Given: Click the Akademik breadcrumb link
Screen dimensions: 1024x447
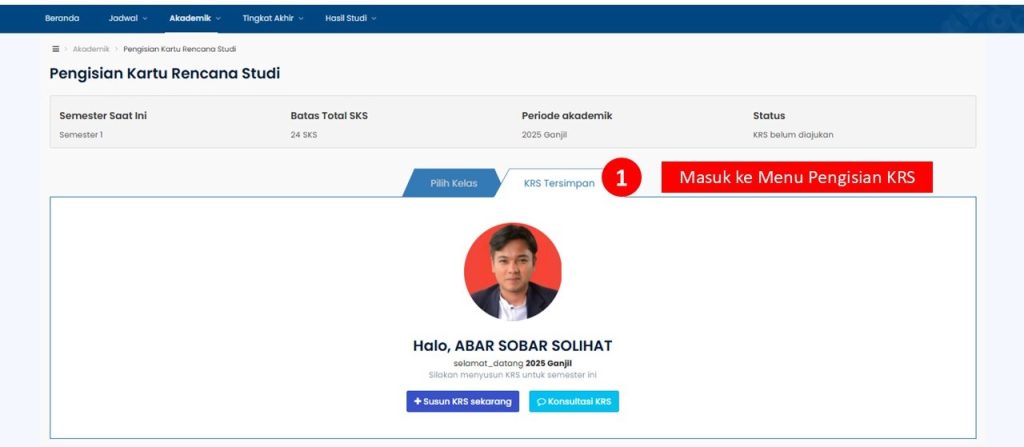Looking at the screenshot, I should pyautogui.click(x=90, y=49).
